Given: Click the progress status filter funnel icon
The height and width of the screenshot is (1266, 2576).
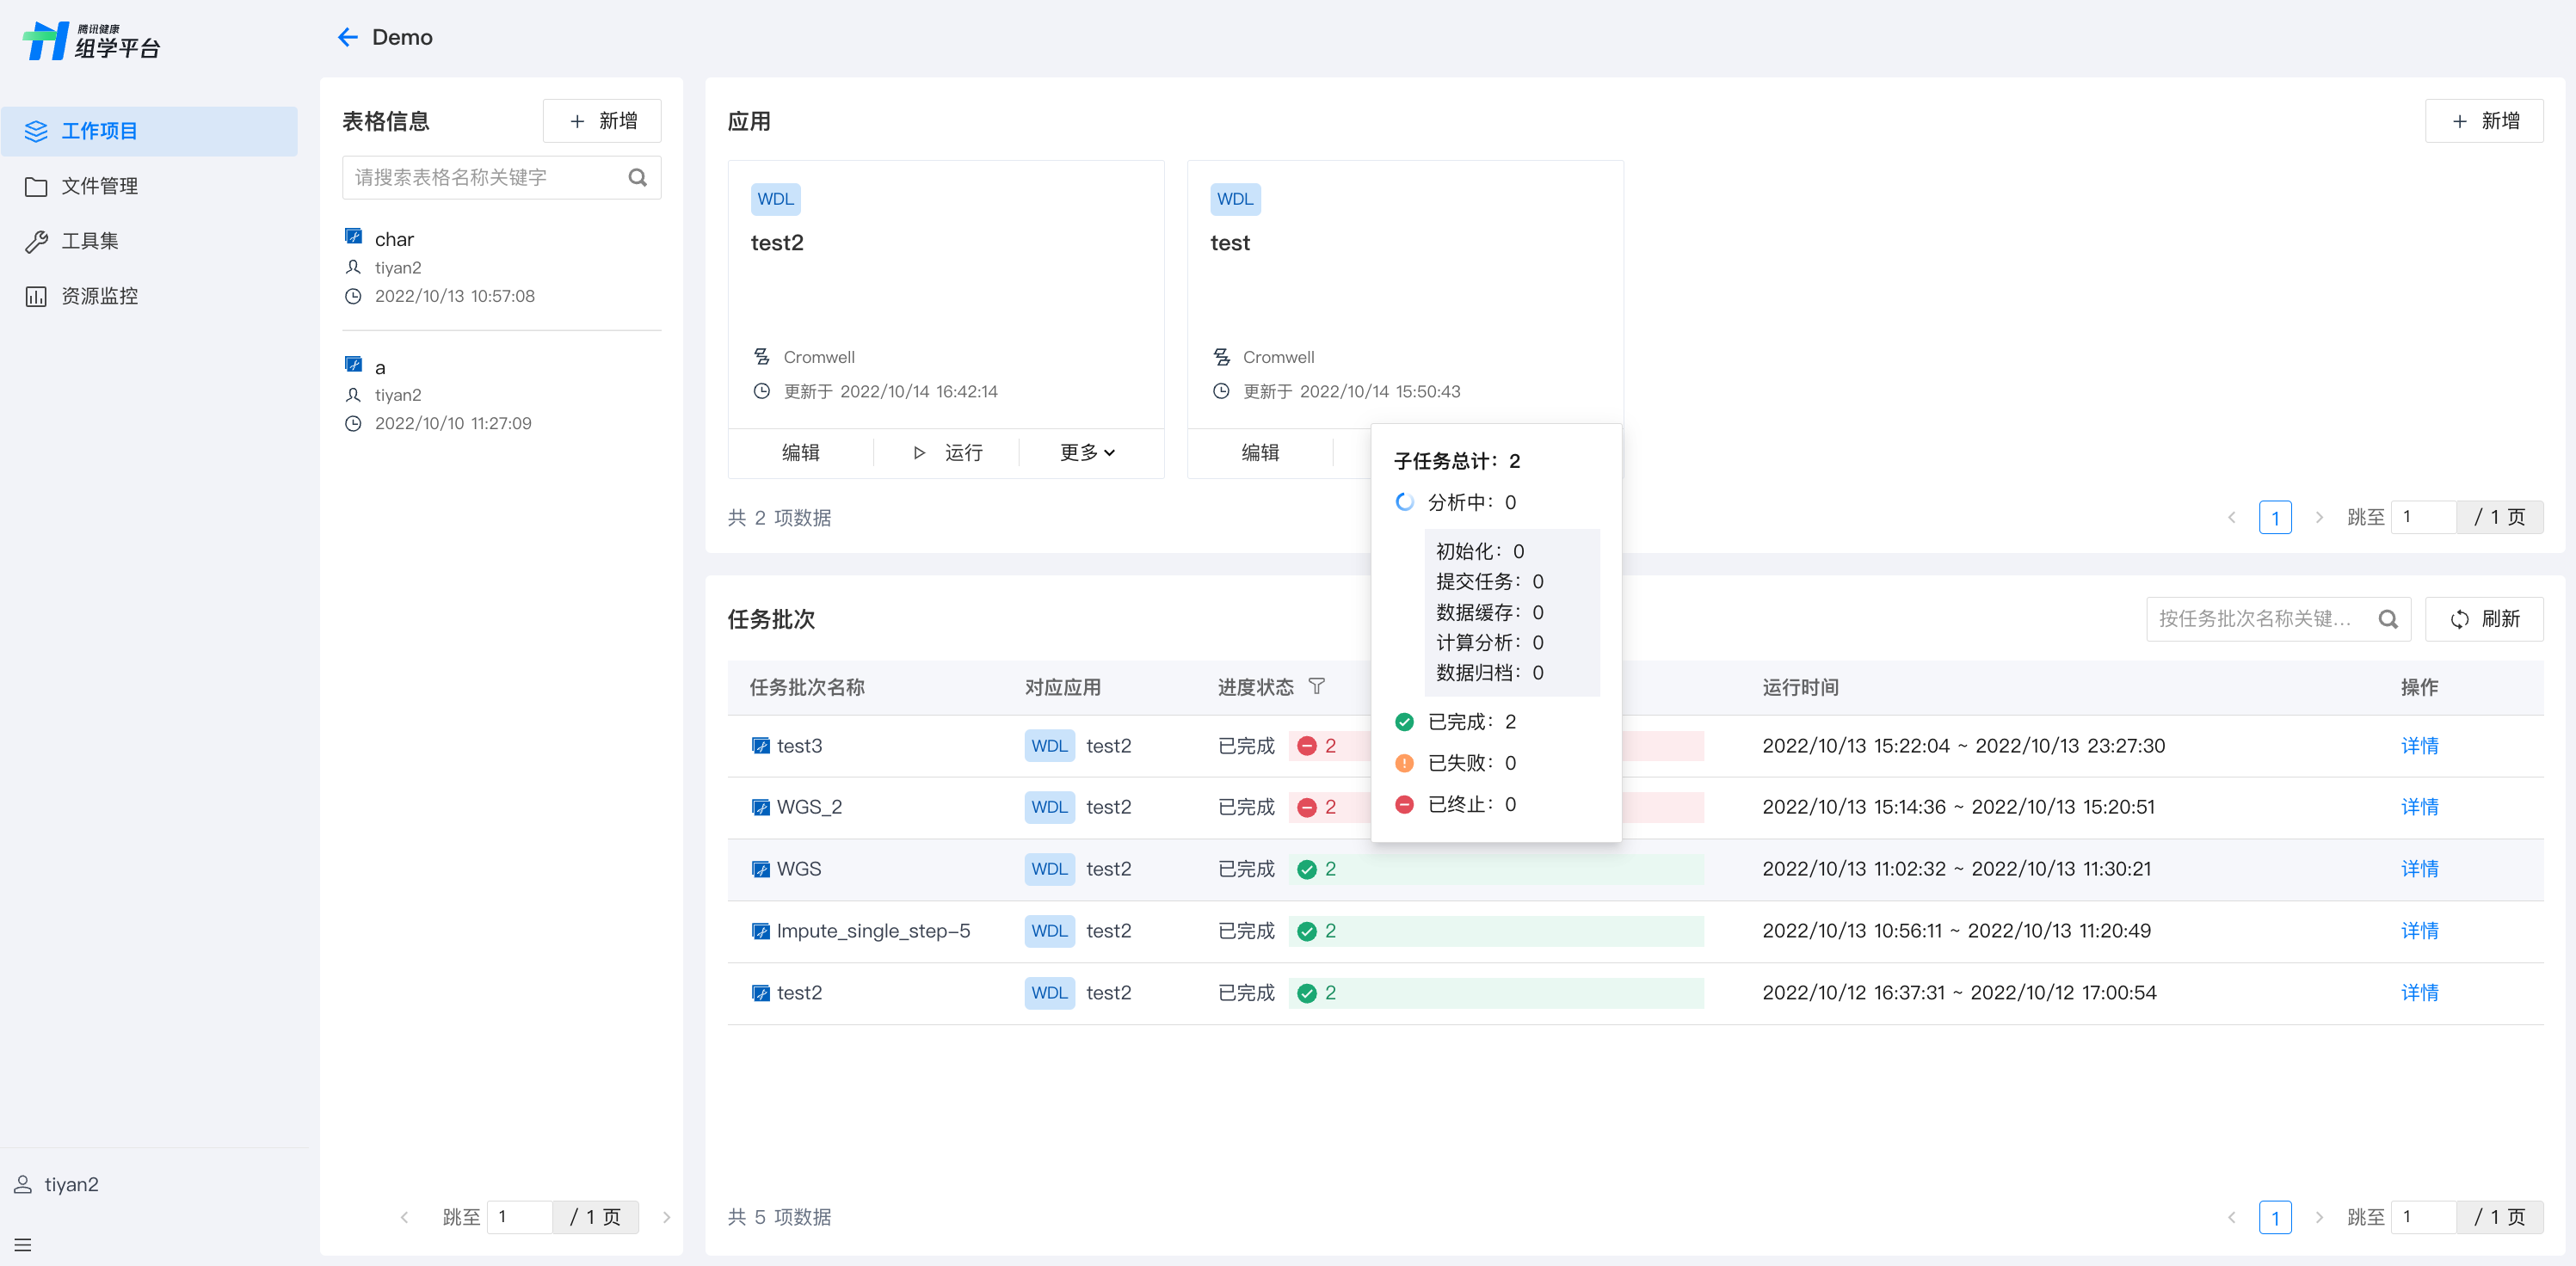Looking at the screenshot, I should pyautogui.click(x=1316, y=686).
